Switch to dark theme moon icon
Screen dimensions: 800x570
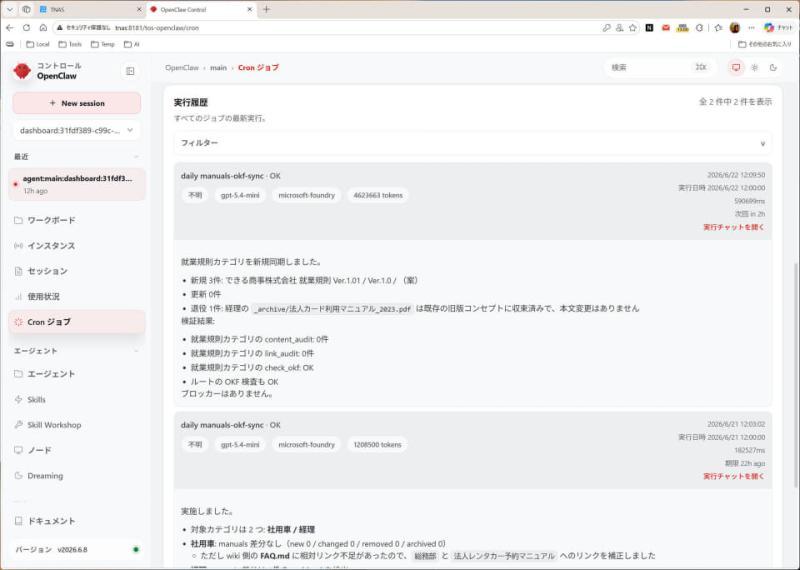click(773, 67)
